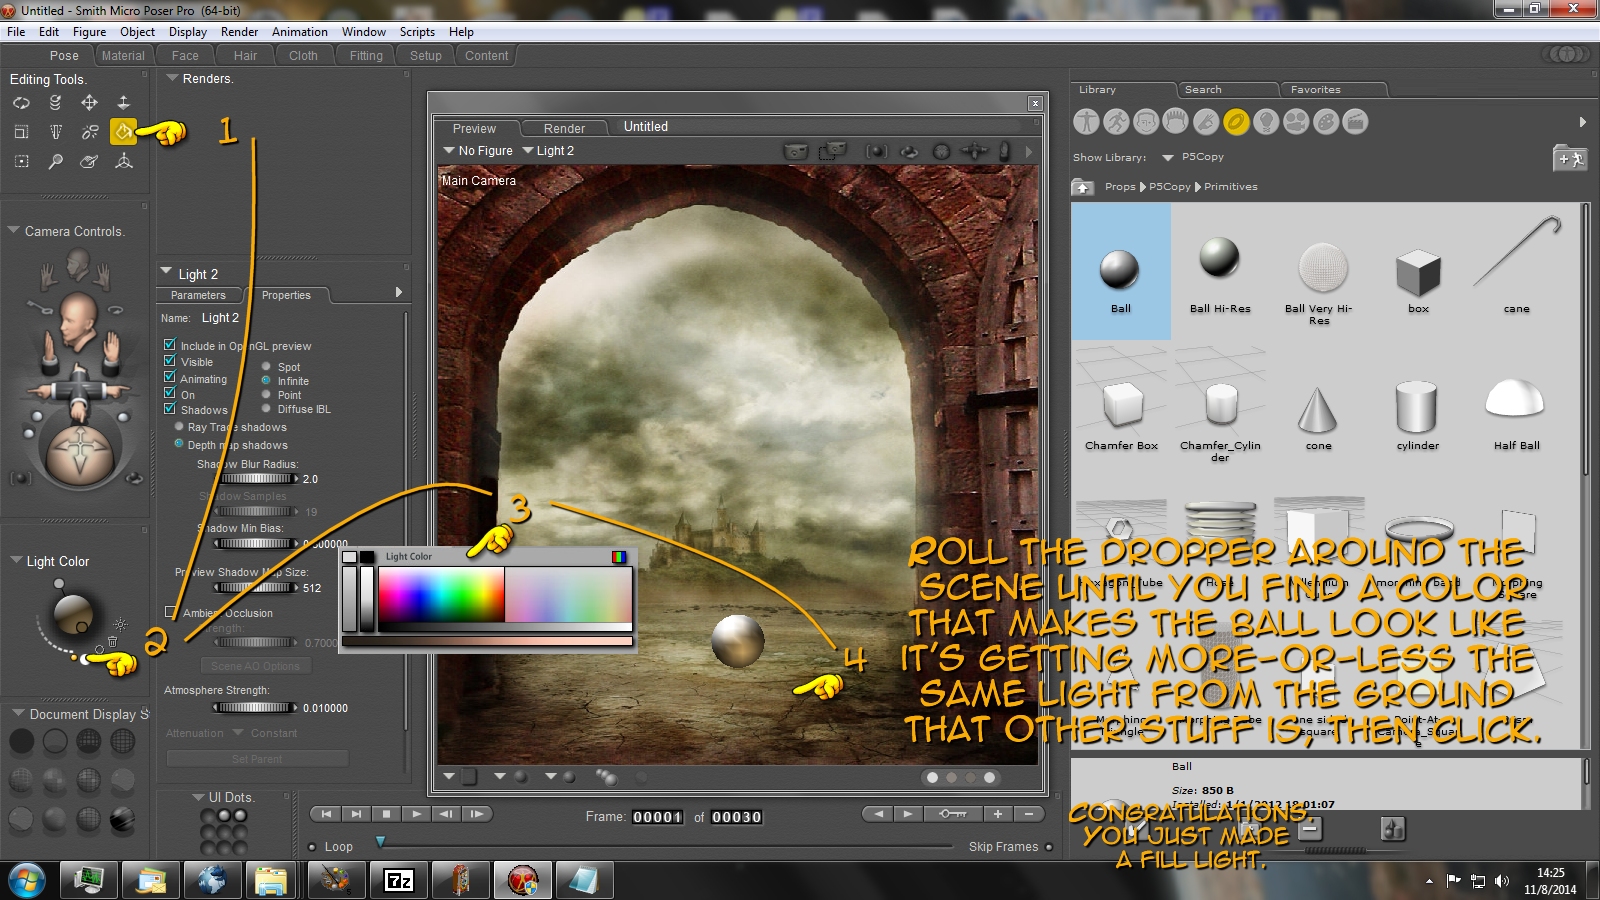
Task: Select the highlighted Color tool in Editing Tools
Action: click(x=123, y=131)
